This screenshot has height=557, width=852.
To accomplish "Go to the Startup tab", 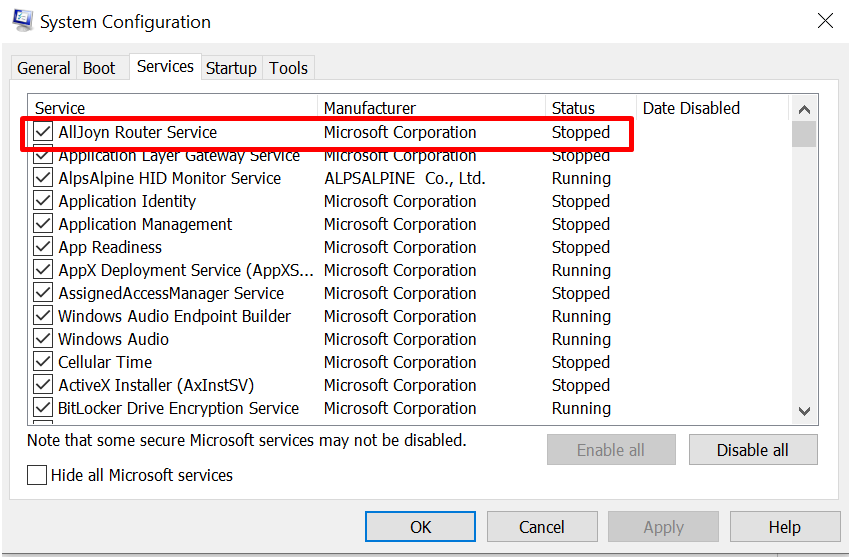I will click(x=231, y=68).
